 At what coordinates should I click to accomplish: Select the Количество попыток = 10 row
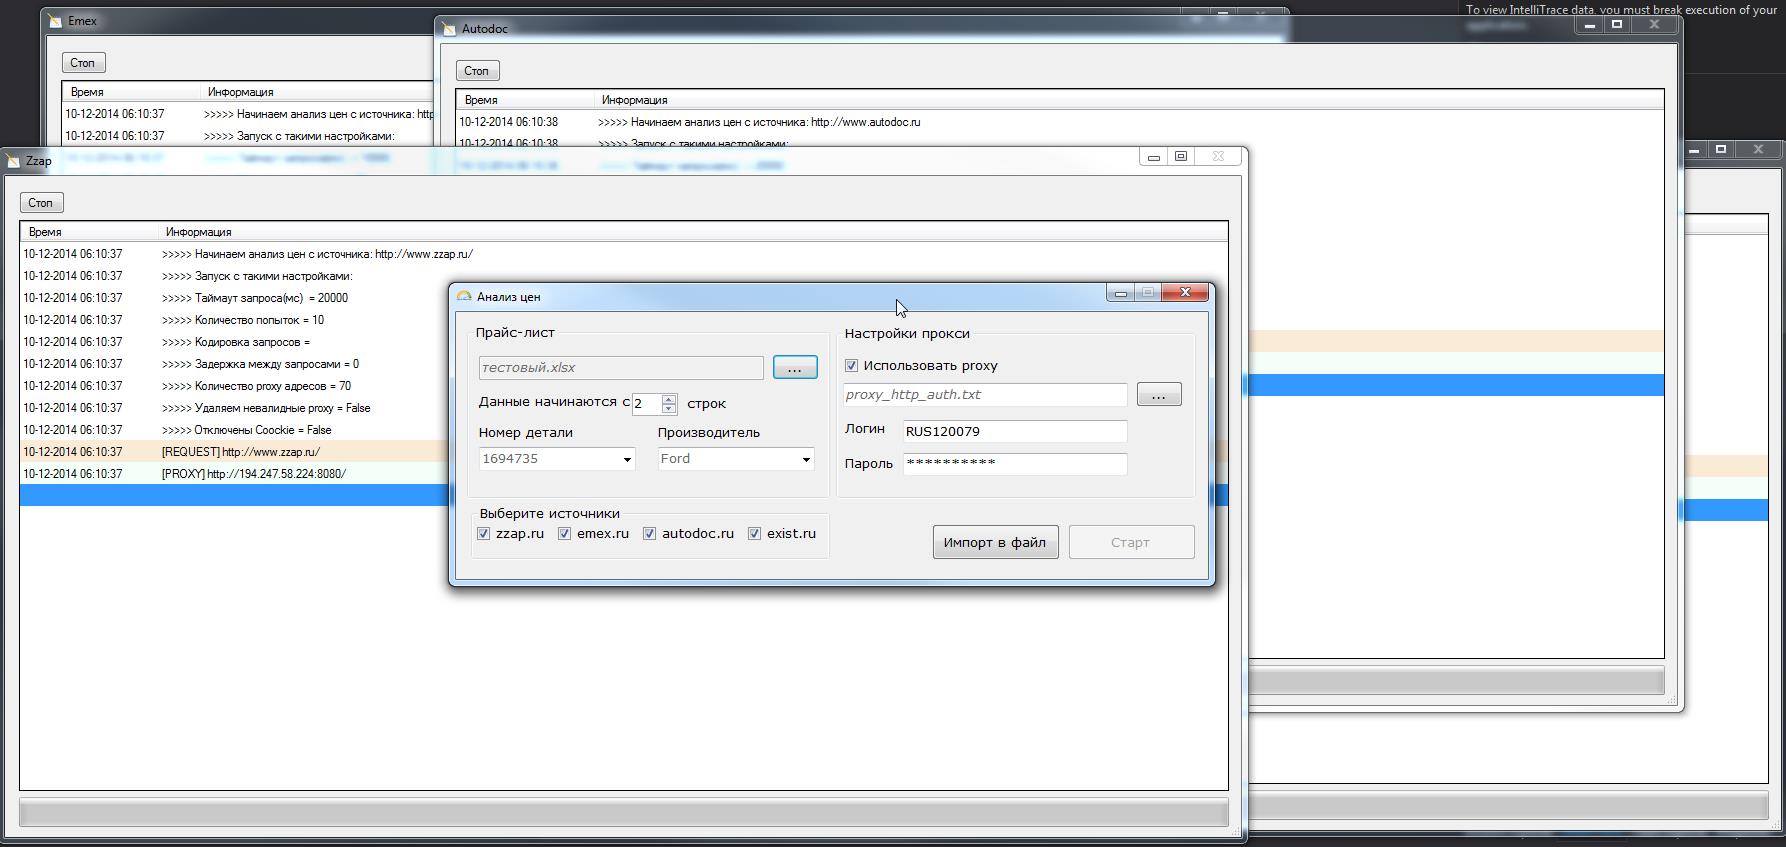(624, 320)
